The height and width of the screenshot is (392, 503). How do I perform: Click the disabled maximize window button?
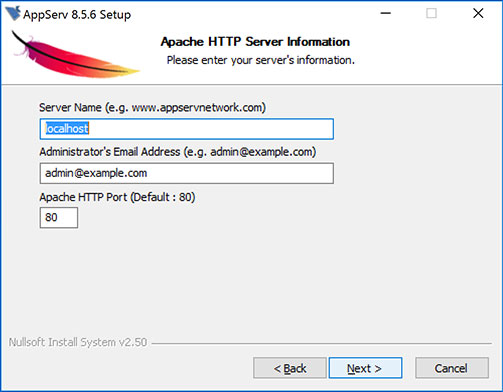coord(431,13)
